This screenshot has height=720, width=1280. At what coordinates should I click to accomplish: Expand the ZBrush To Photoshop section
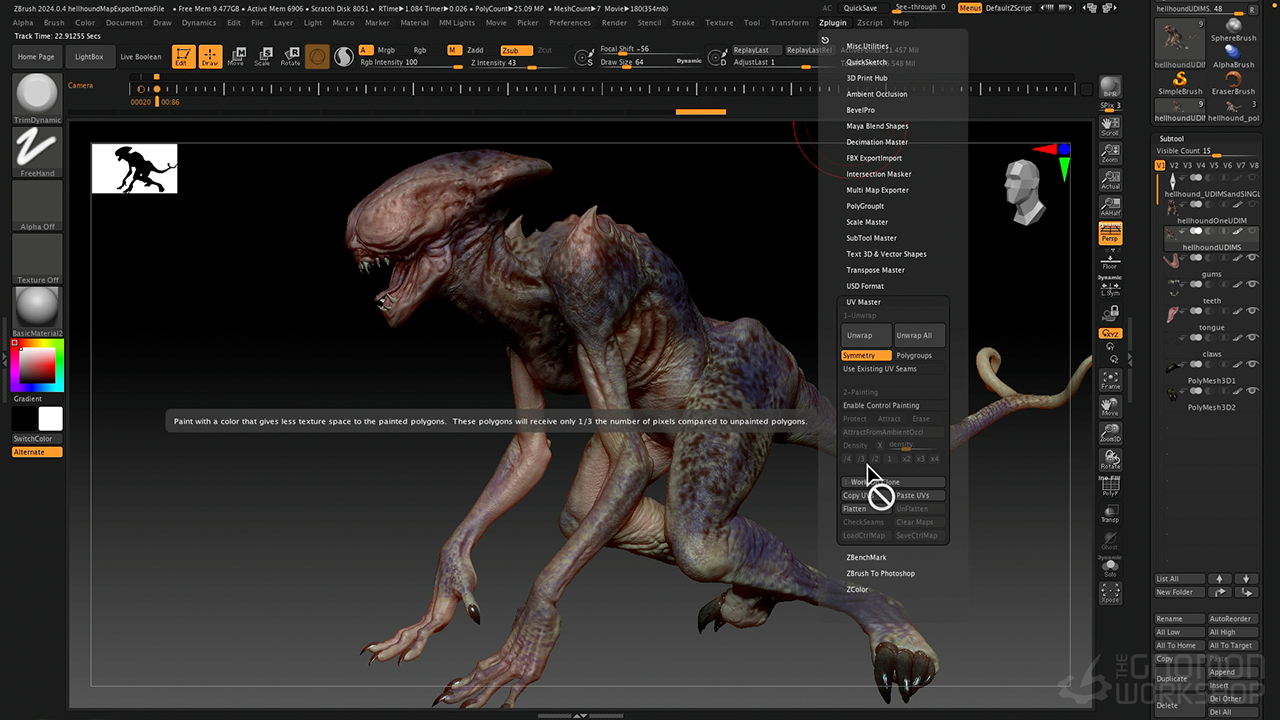tap(880, 573)
